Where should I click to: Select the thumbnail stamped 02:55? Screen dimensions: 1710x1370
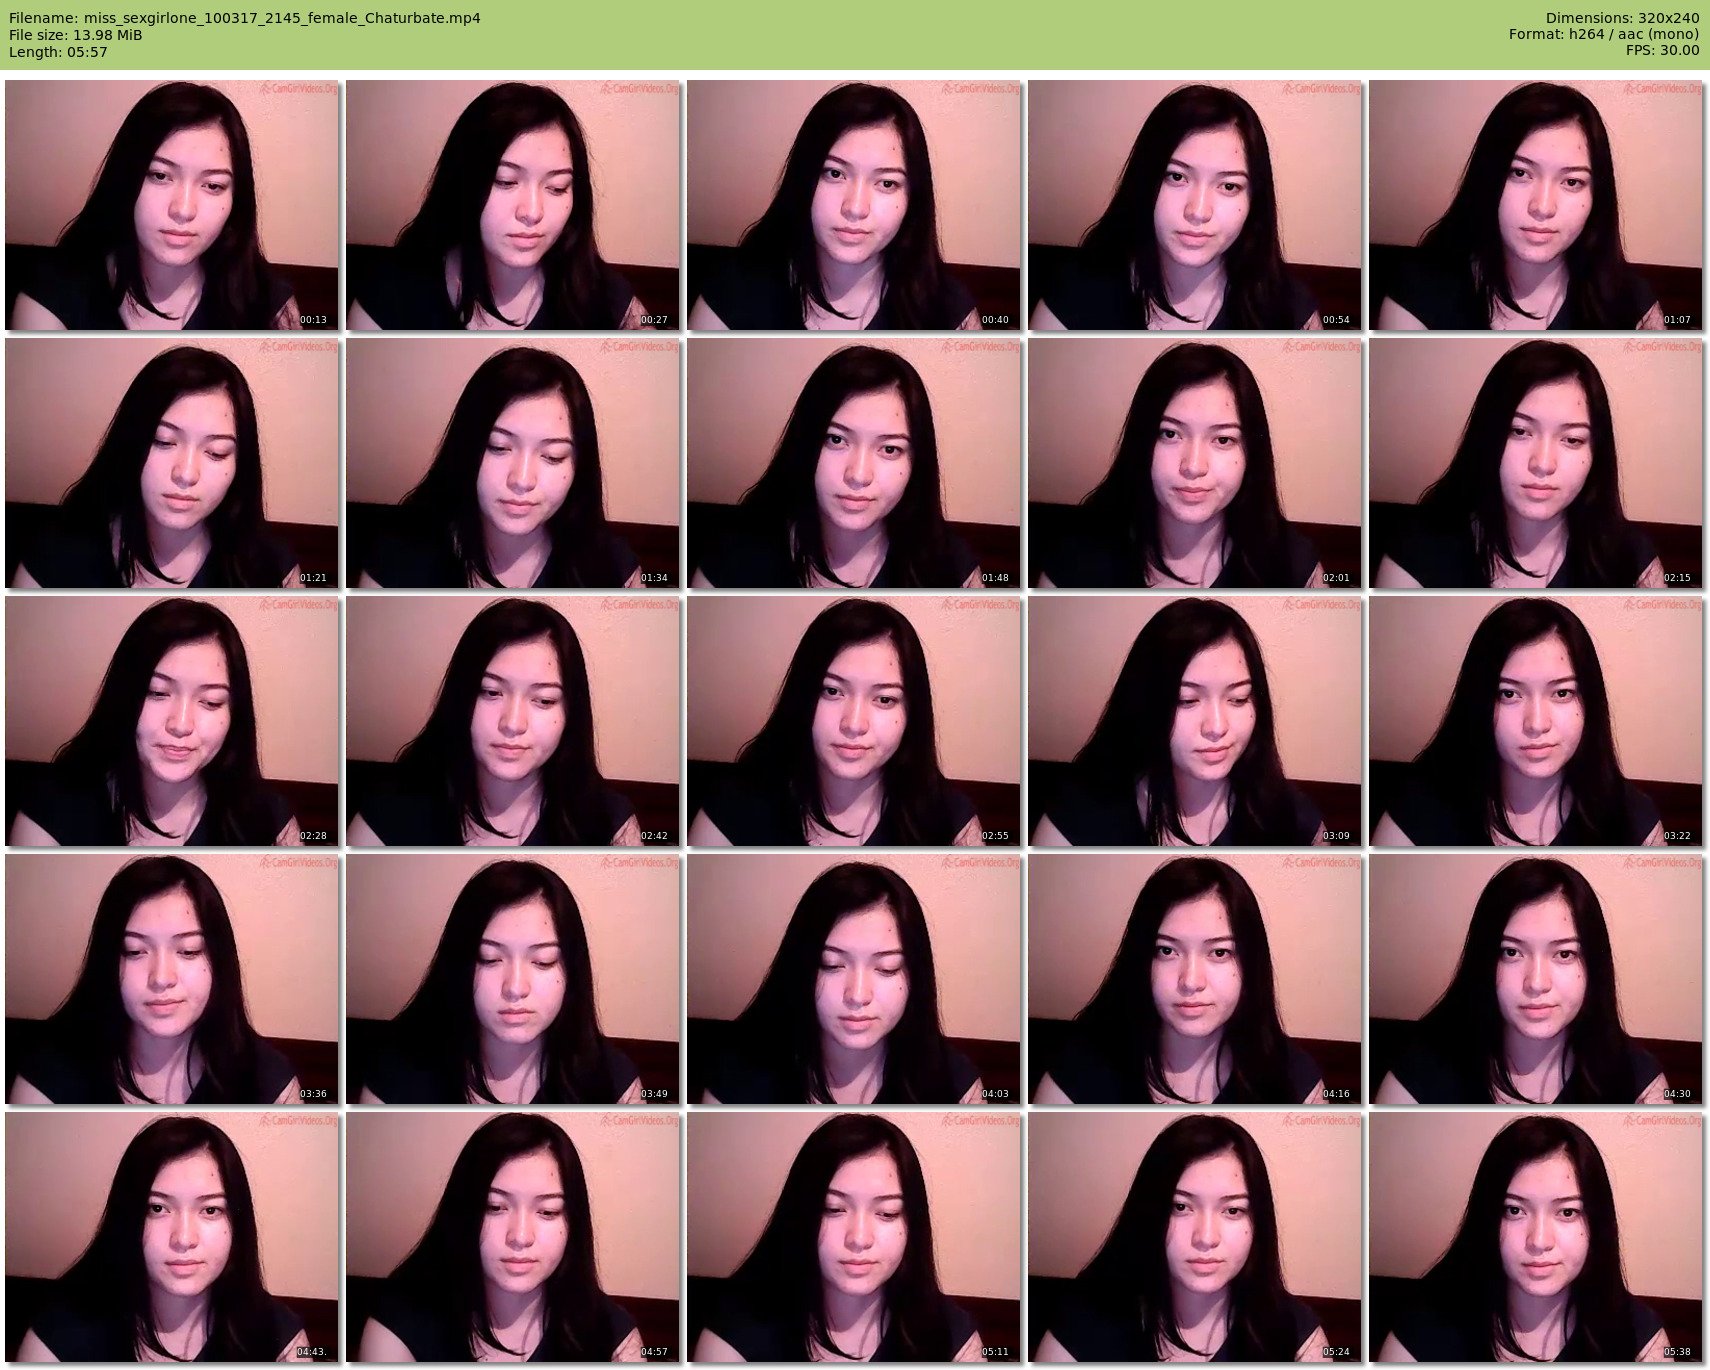coord(854,721)
